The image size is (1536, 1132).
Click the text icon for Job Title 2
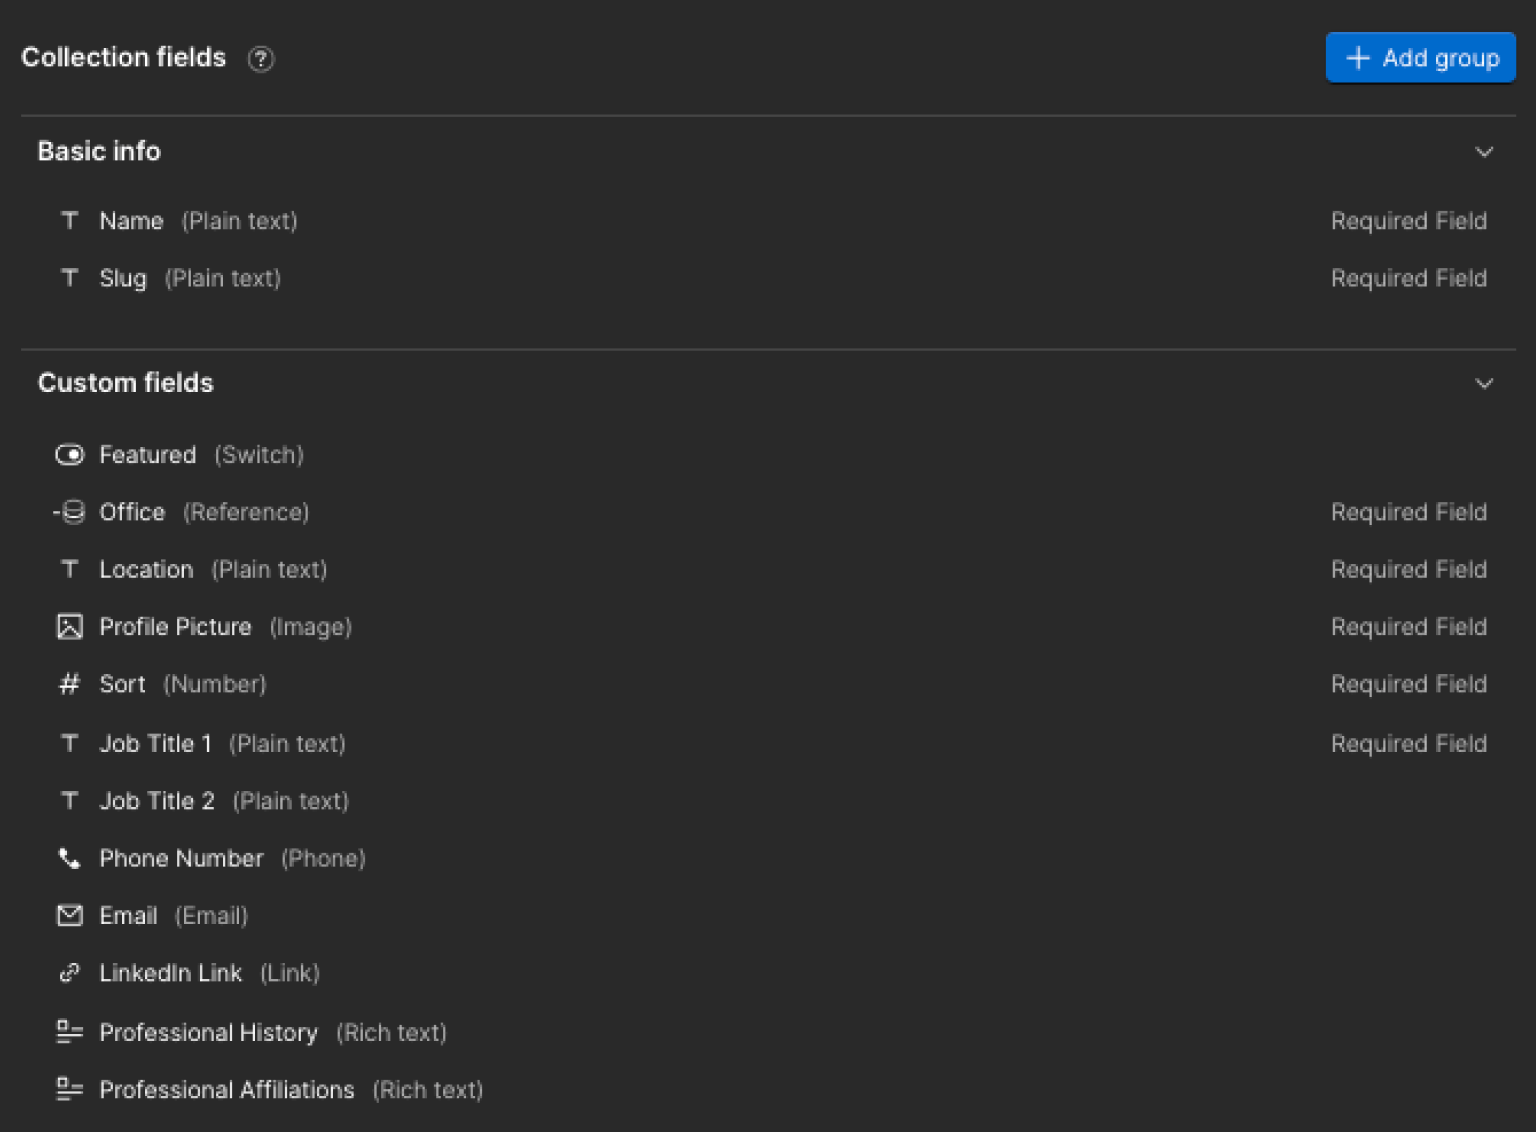(x=69, y=800)
